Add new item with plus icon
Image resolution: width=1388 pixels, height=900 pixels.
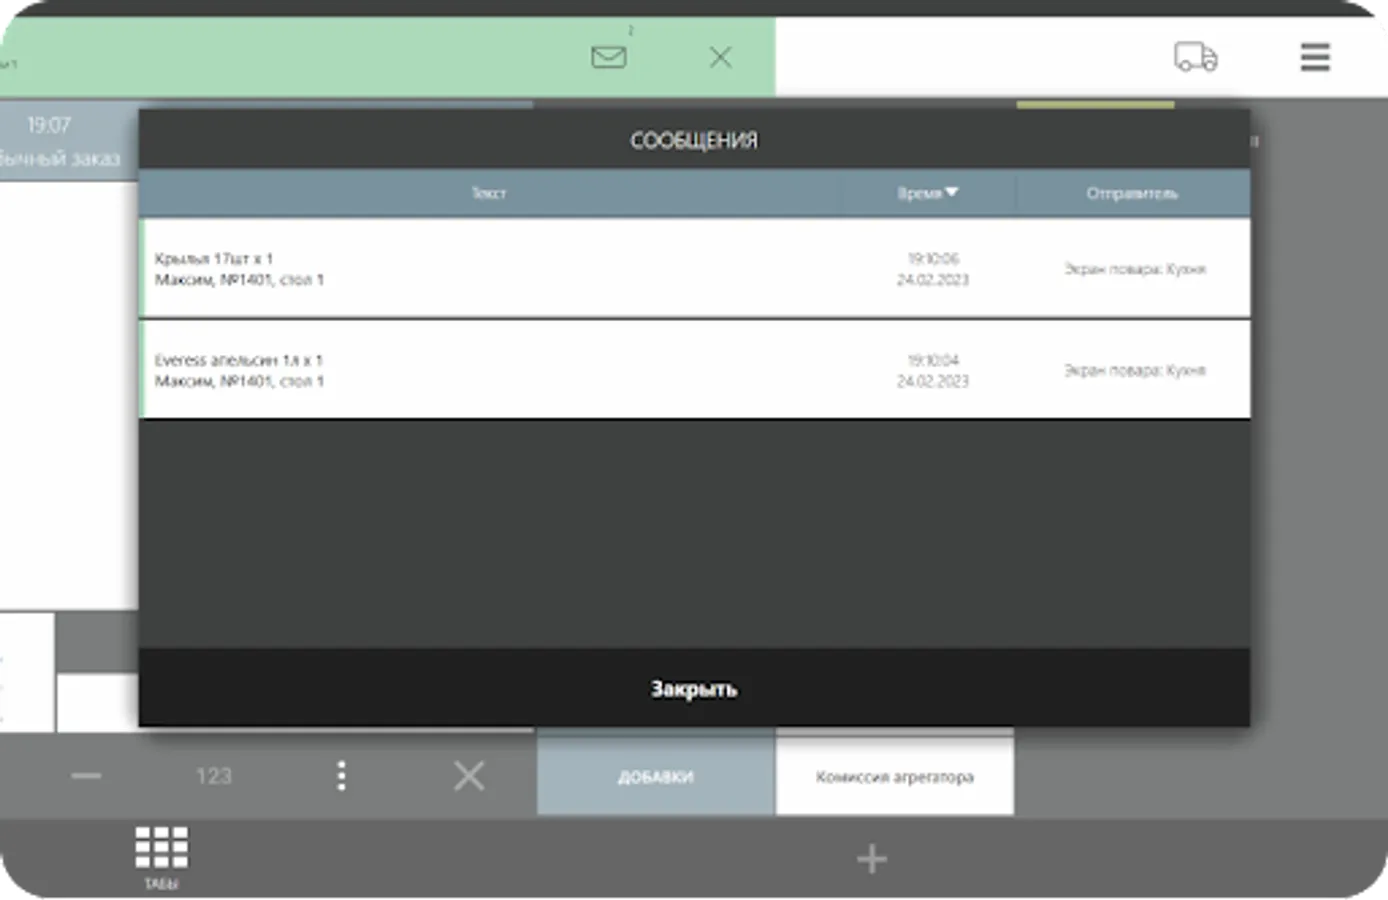pos(872,858)
